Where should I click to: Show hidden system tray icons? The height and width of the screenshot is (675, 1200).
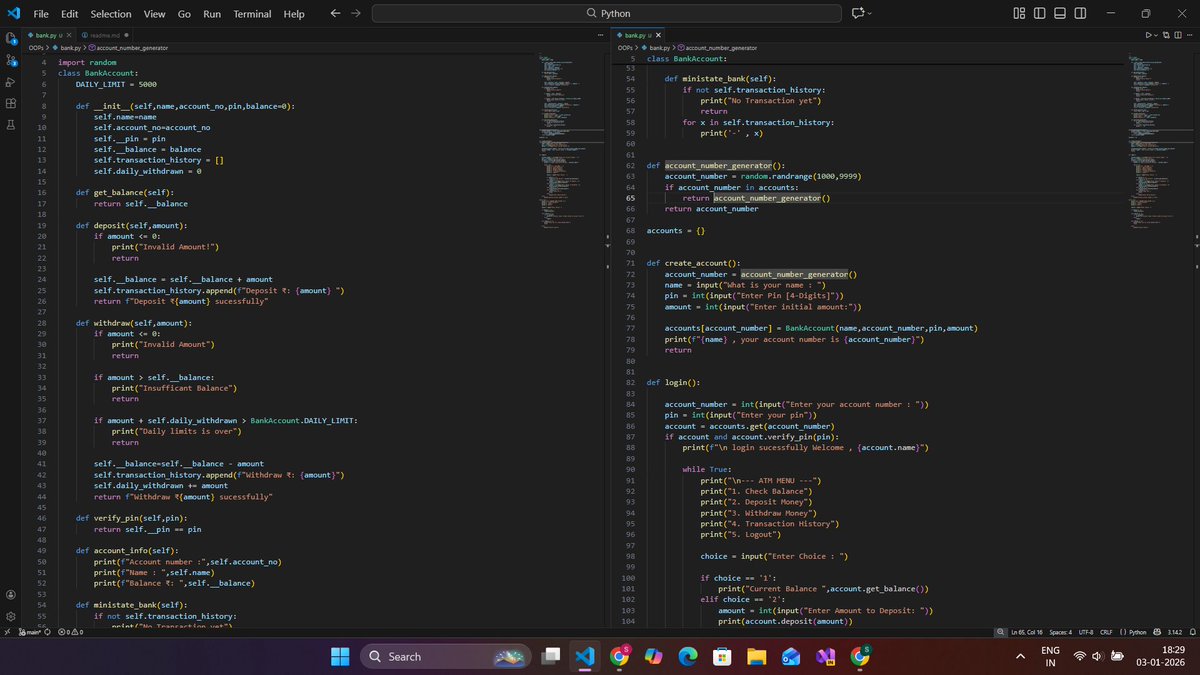point(1020,657)
